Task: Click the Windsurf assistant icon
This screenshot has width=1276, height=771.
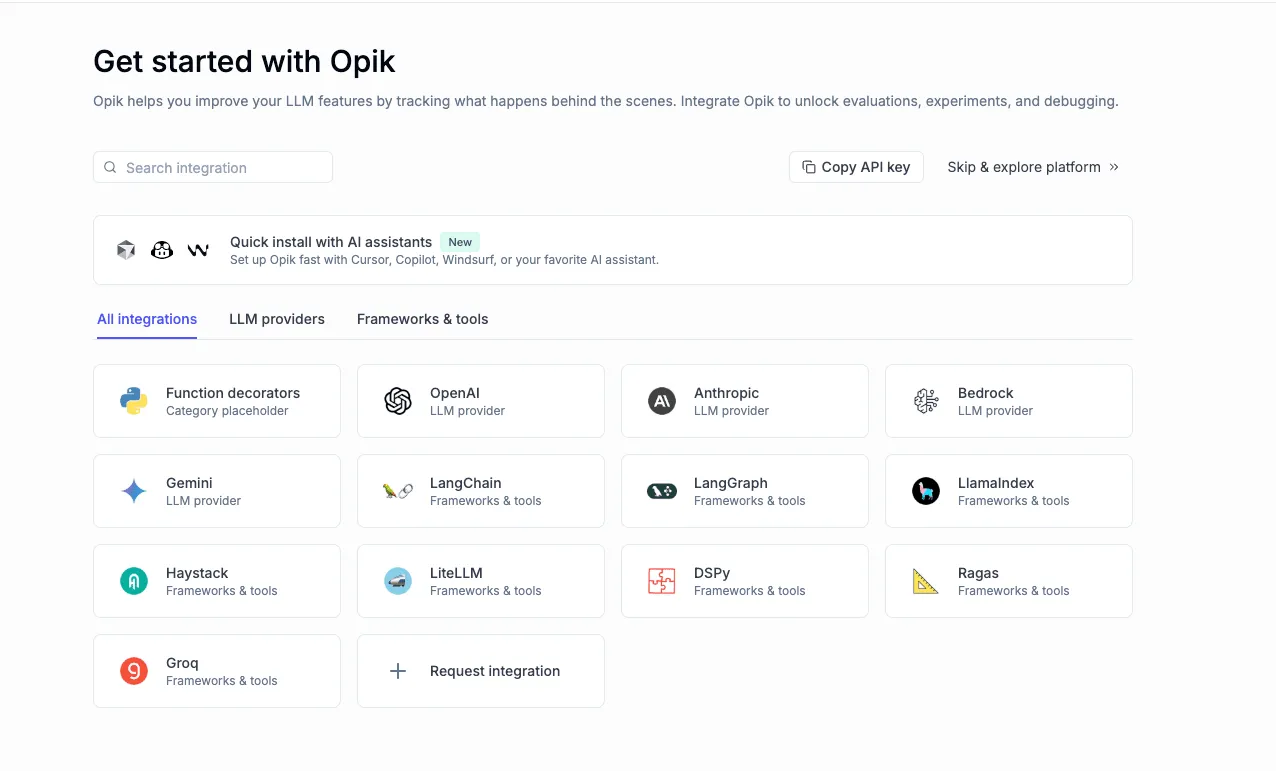Action: pos(198,250)
